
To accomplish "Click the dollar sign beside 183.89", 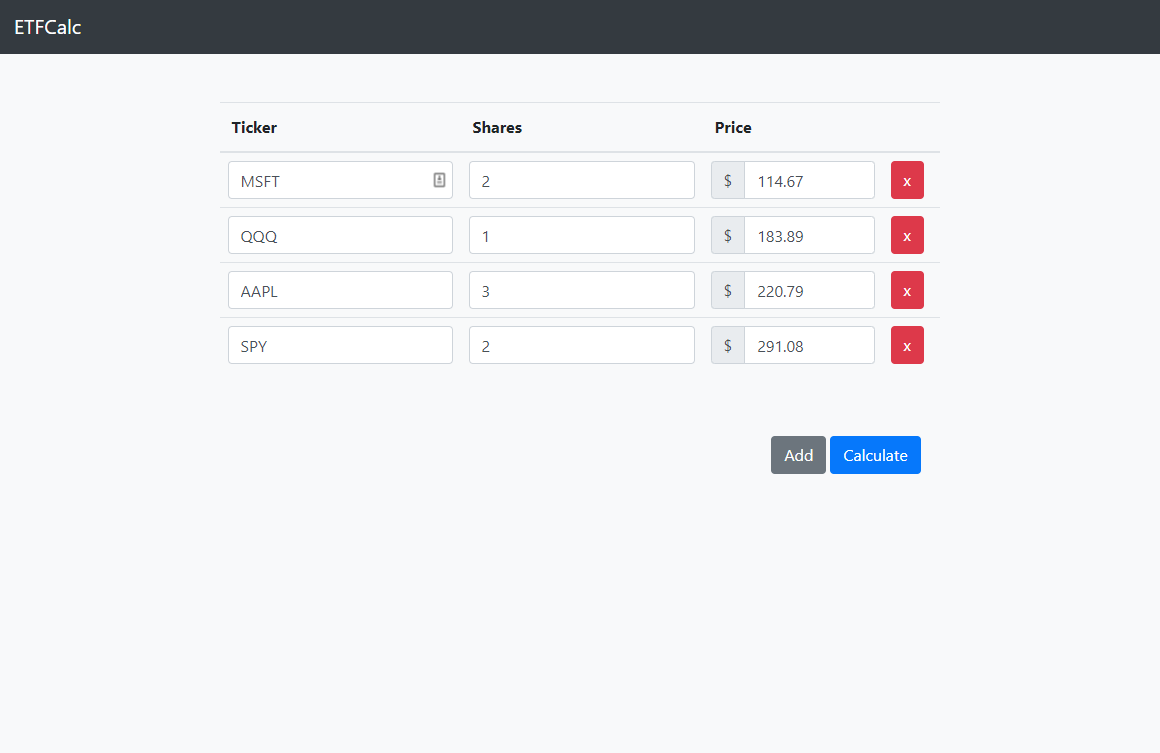I will click(728, 235).
